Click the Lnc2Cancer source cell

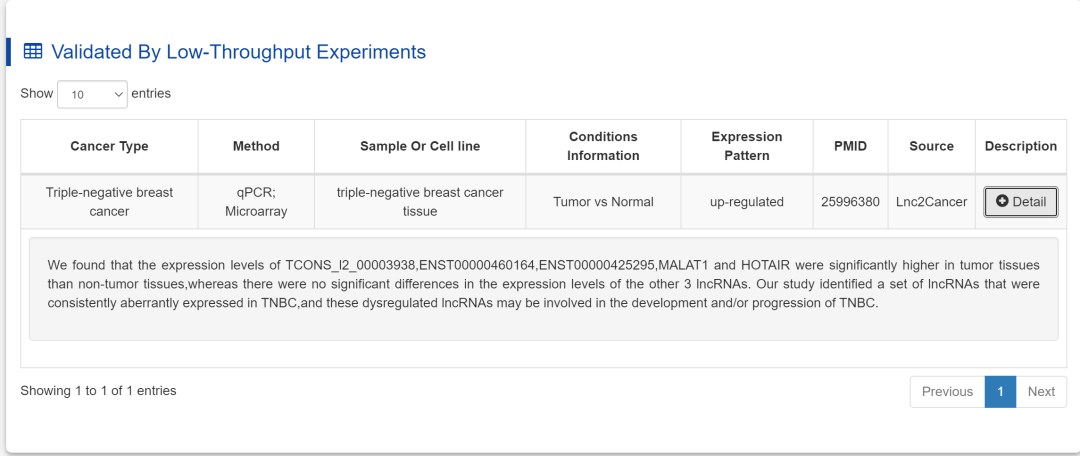(931, 202)
